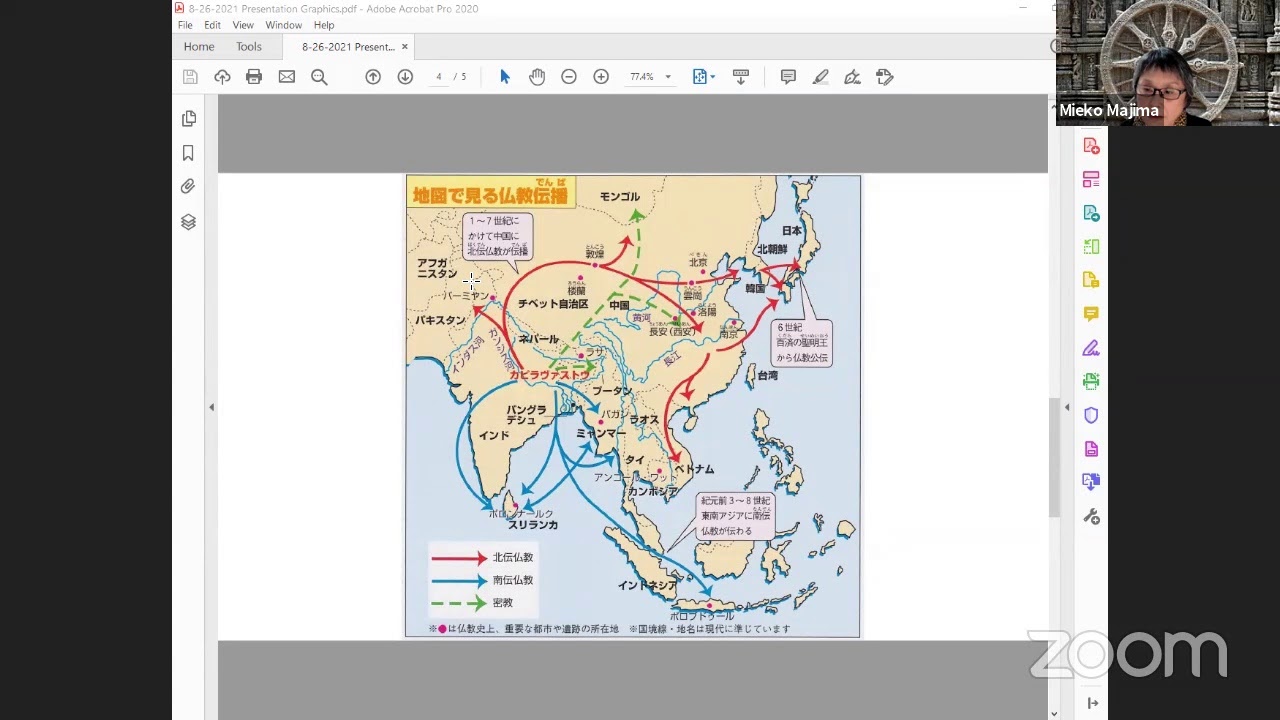Image resolution: width=1280 pixels, height=720 pixels.
Task: Add a sticky note comment
Action: (788, 77)
